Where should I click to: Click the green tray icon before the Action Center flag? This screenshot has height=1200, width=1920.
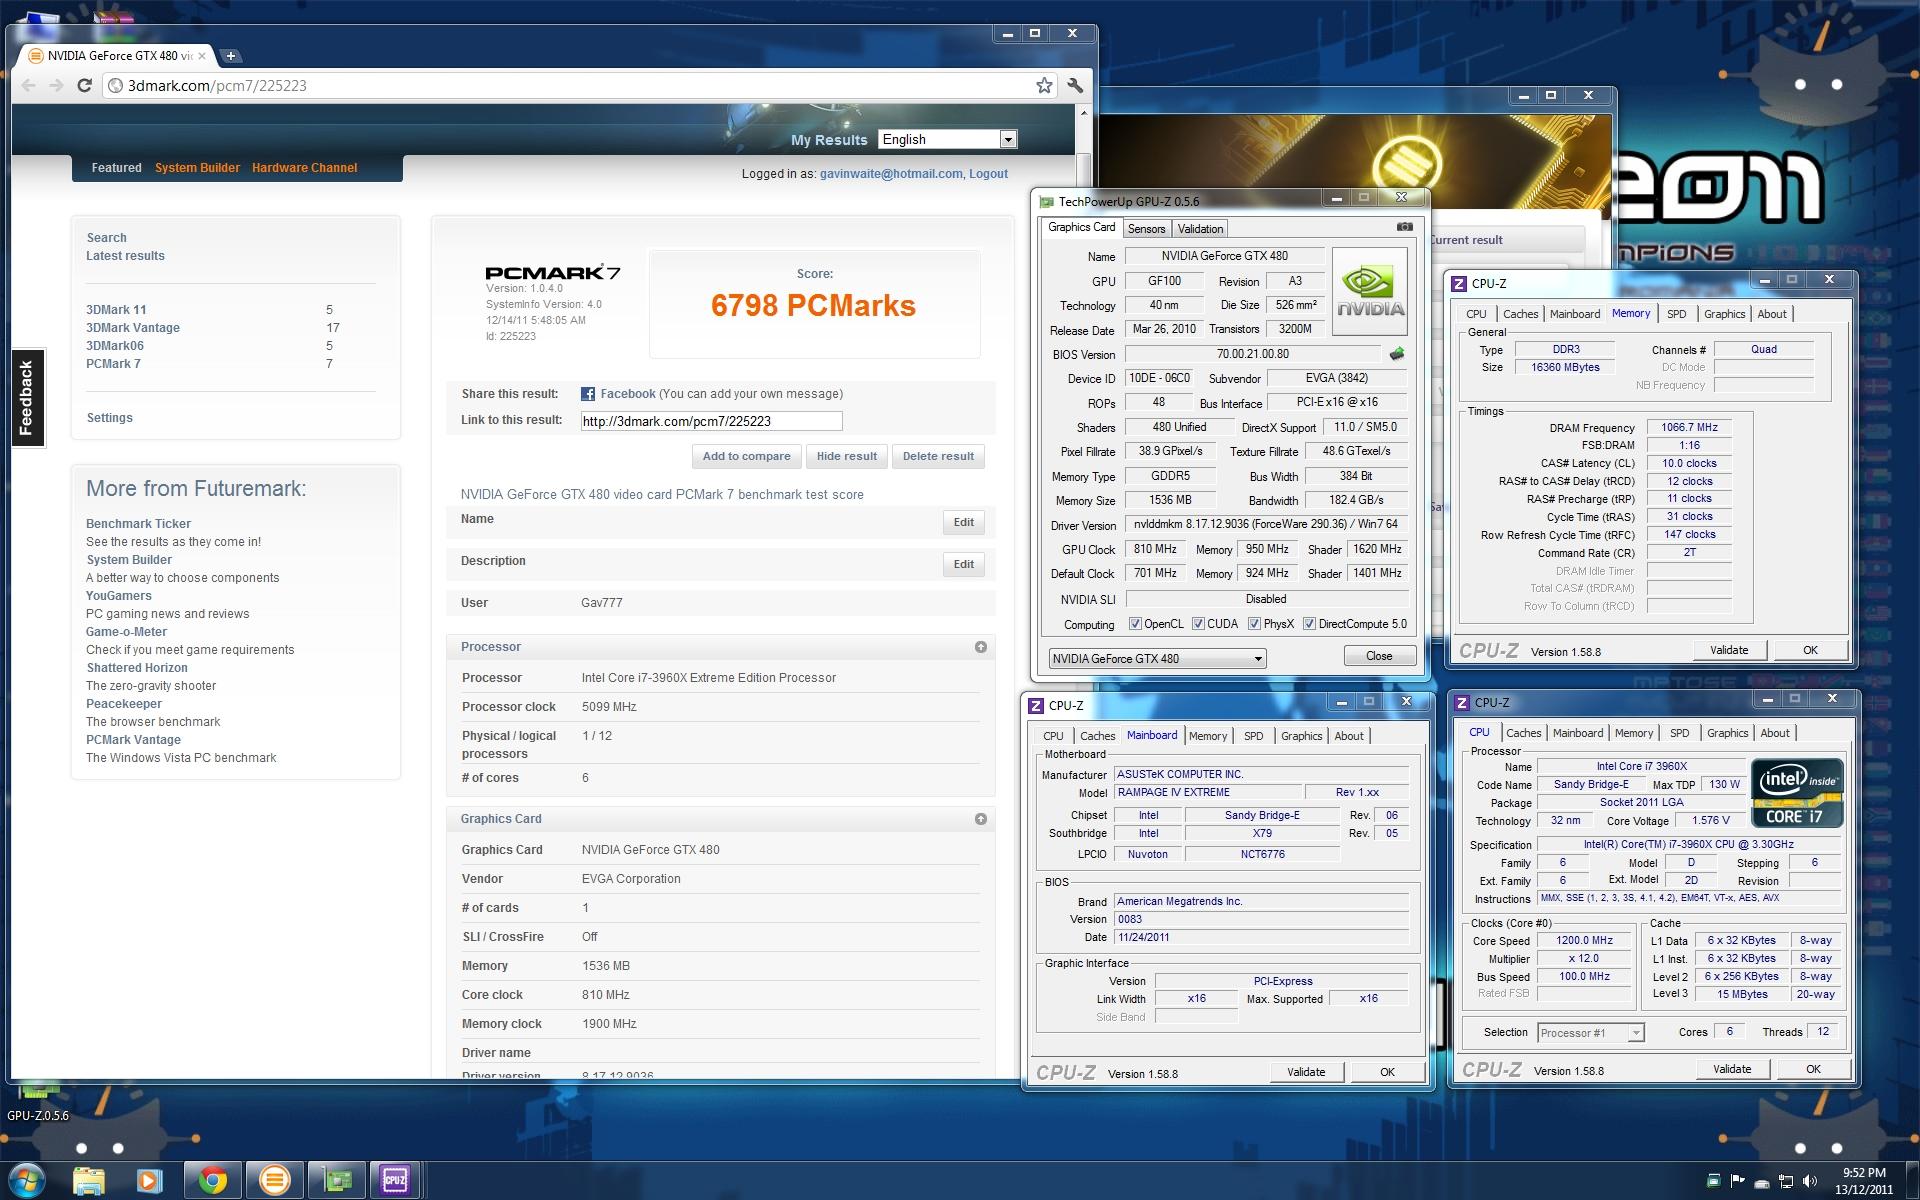(x=1714, y=1181)
